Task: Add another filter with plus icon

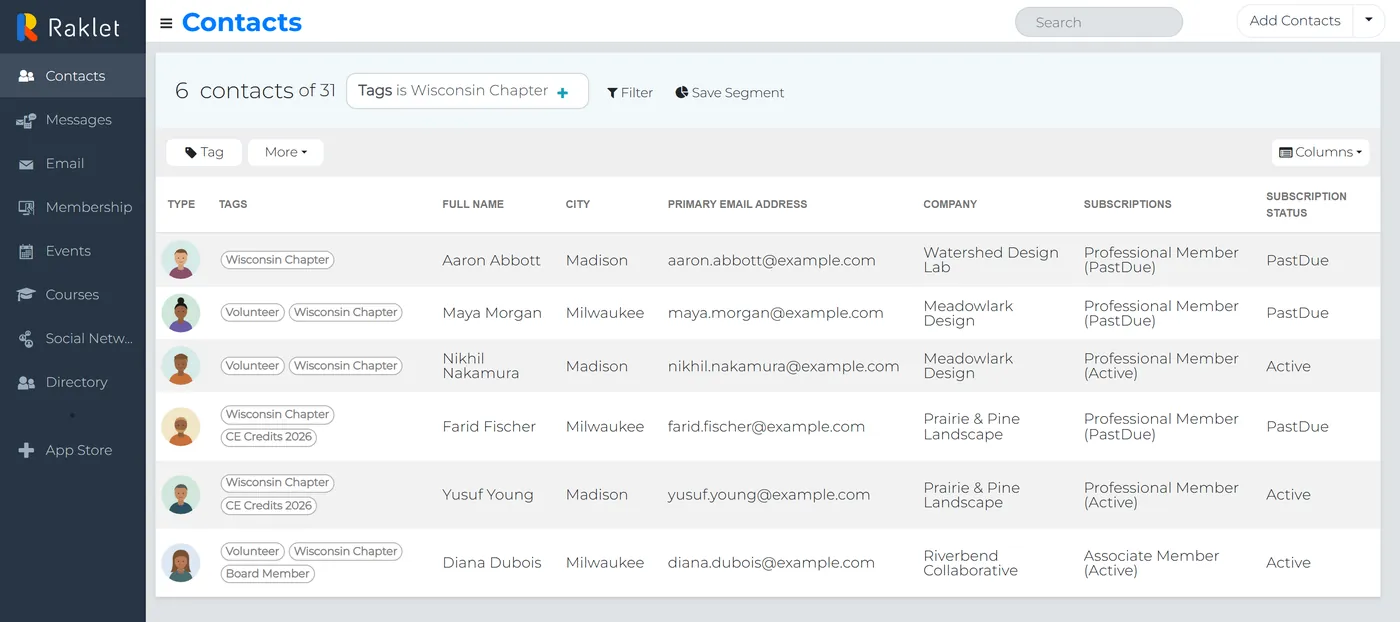Action: click(562, 92)
